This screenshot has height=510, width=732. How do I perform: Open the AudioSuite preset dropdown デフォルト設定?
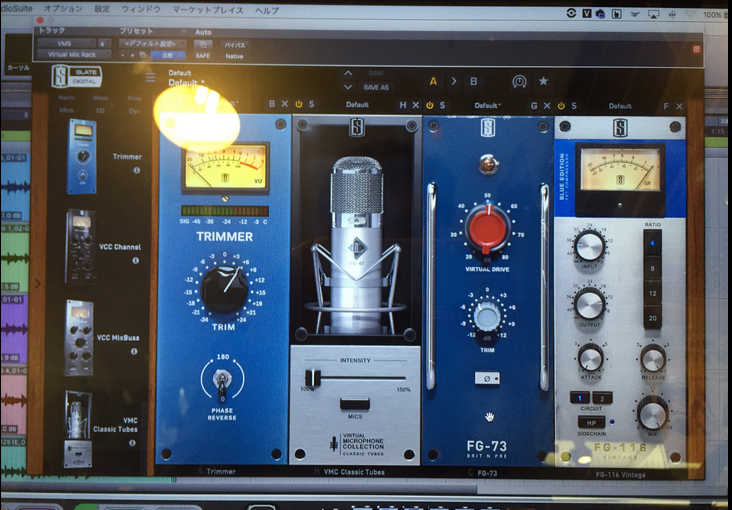pos(152,43)
